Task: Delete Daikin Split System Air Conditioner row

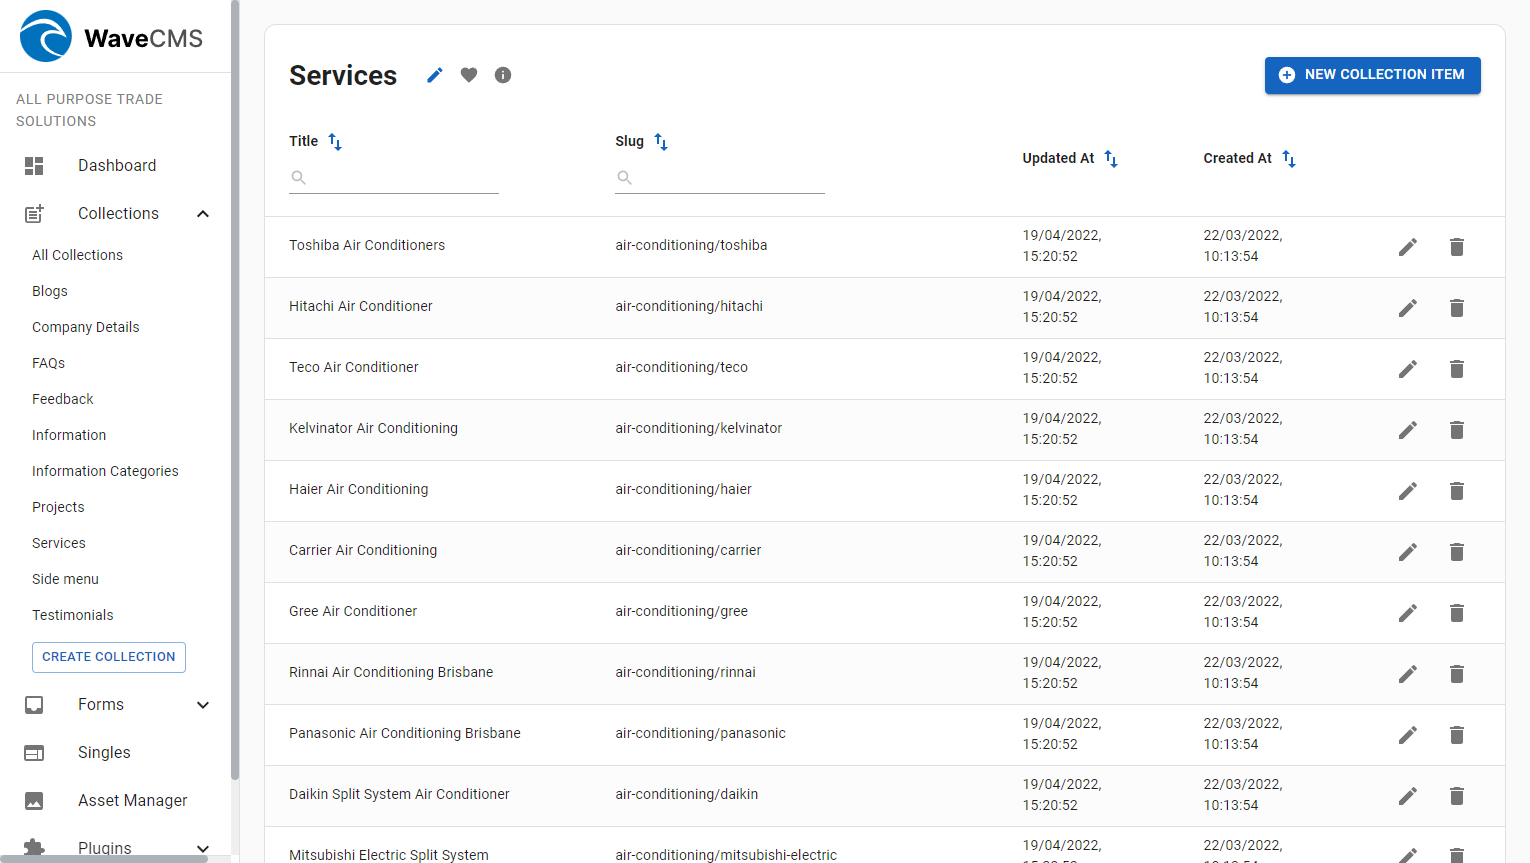Action: tap(1457, 796)
